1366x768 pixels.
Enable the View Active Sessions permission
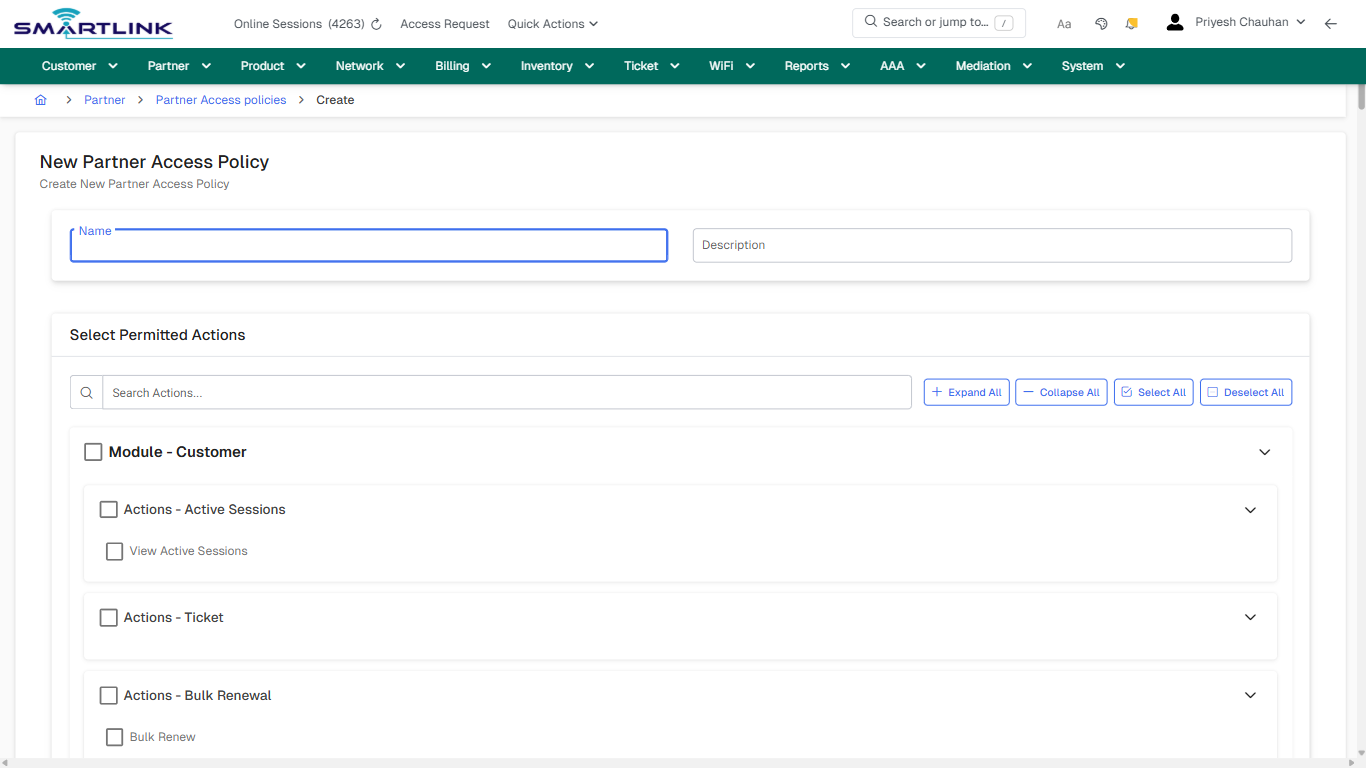[x=114, y=551]
